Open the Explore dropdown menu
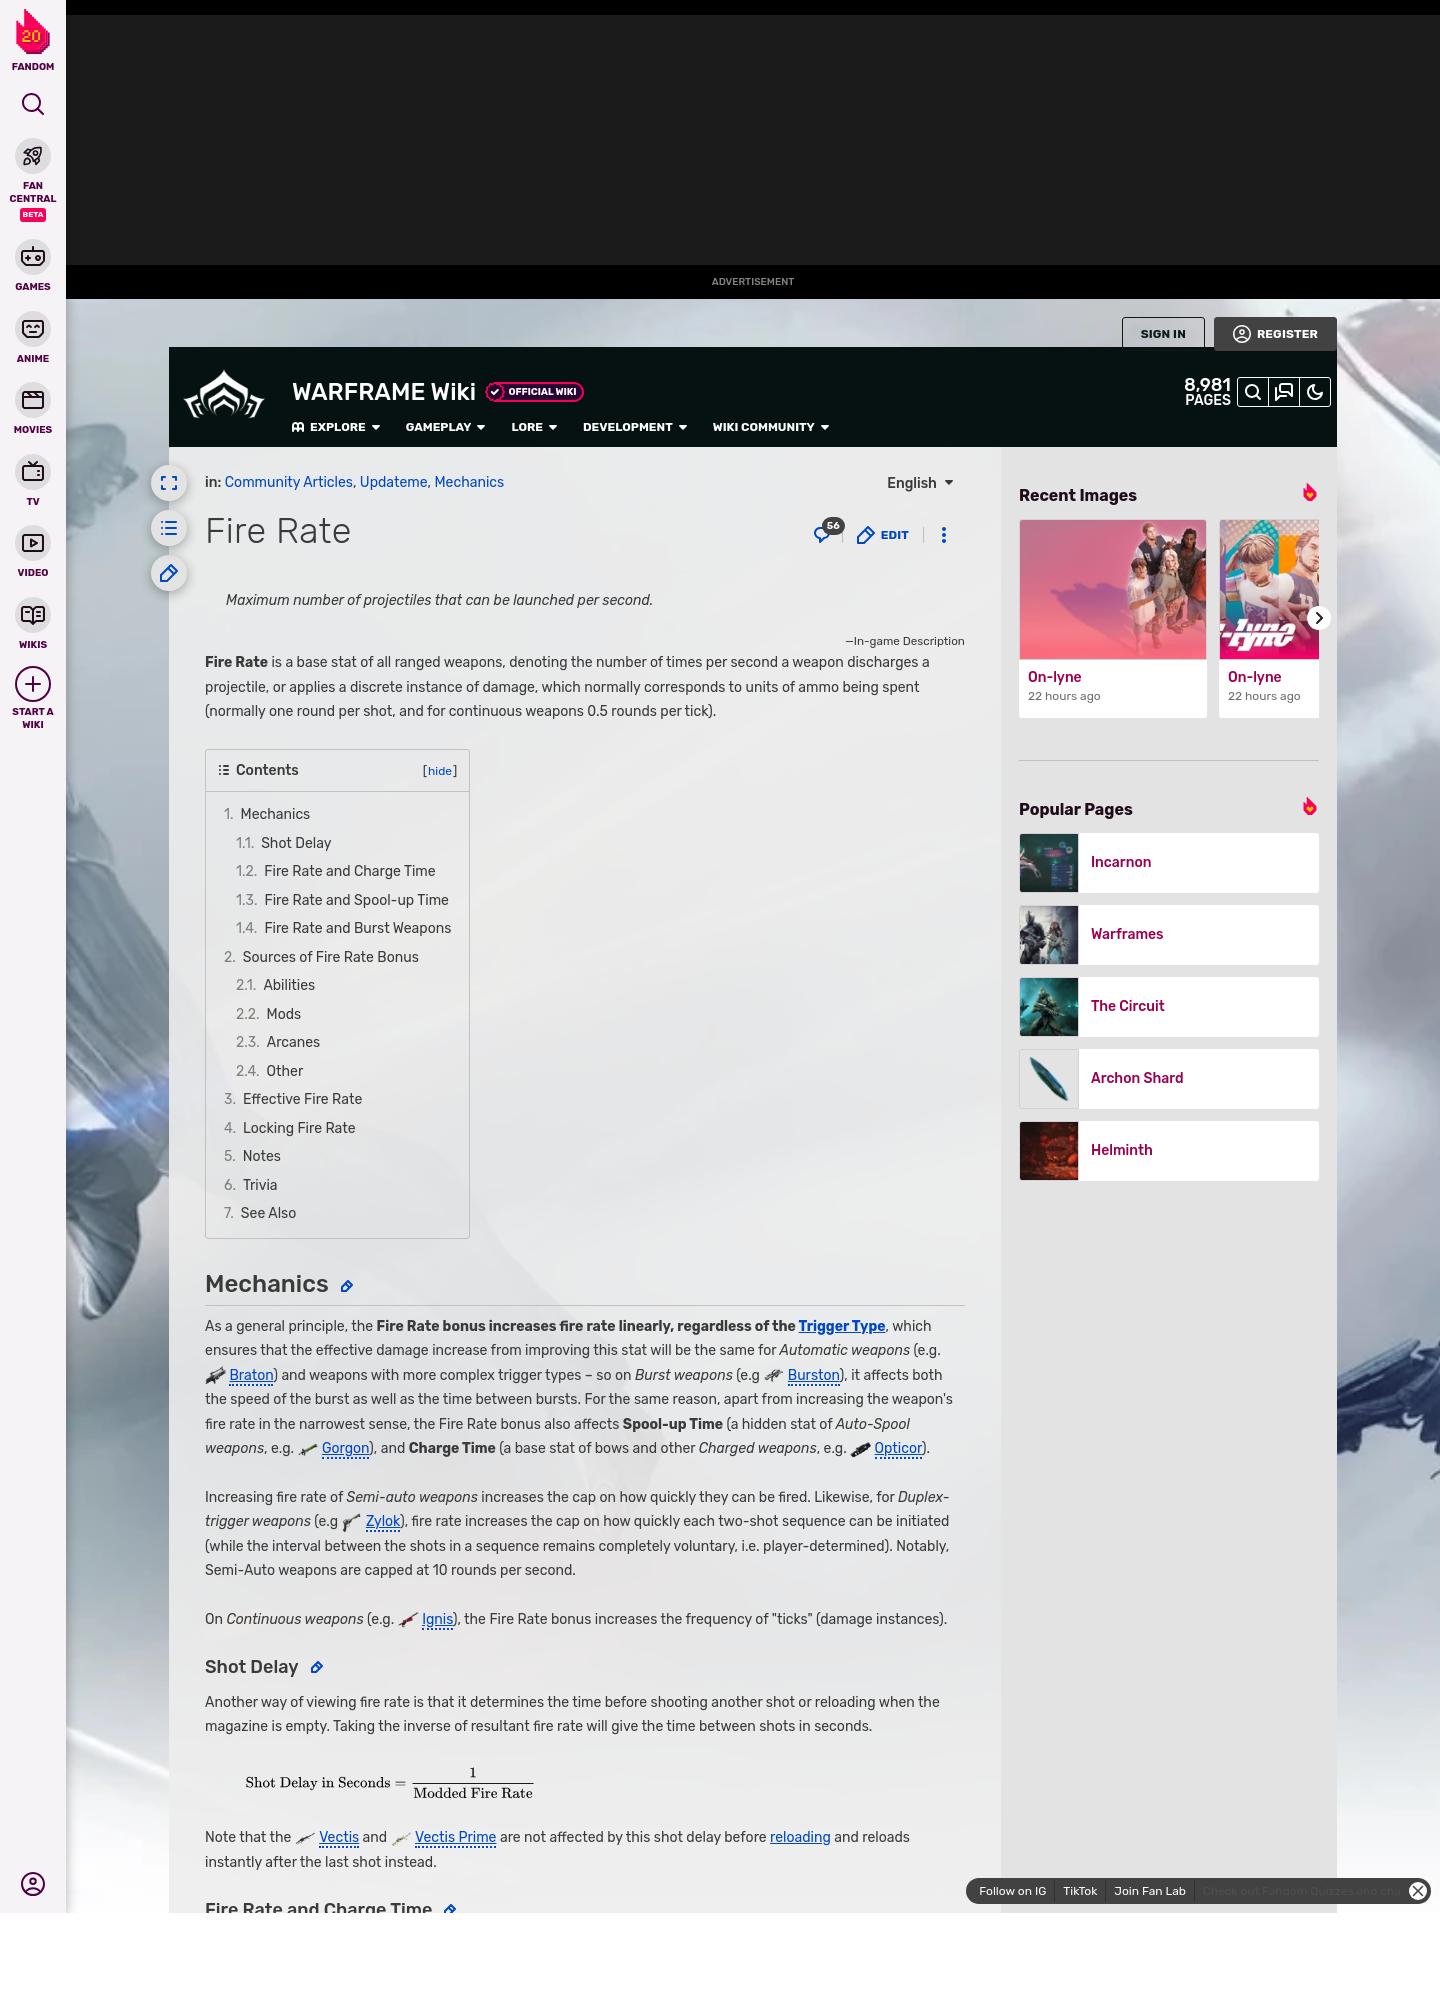1440x2000 pixels. point(336,427)
